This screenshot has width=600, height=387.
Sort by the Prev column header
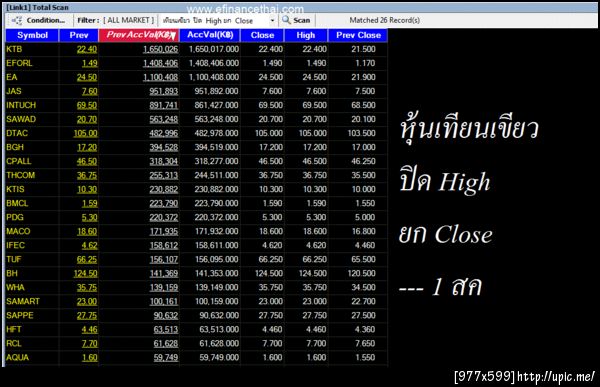(x=79, y=35)
